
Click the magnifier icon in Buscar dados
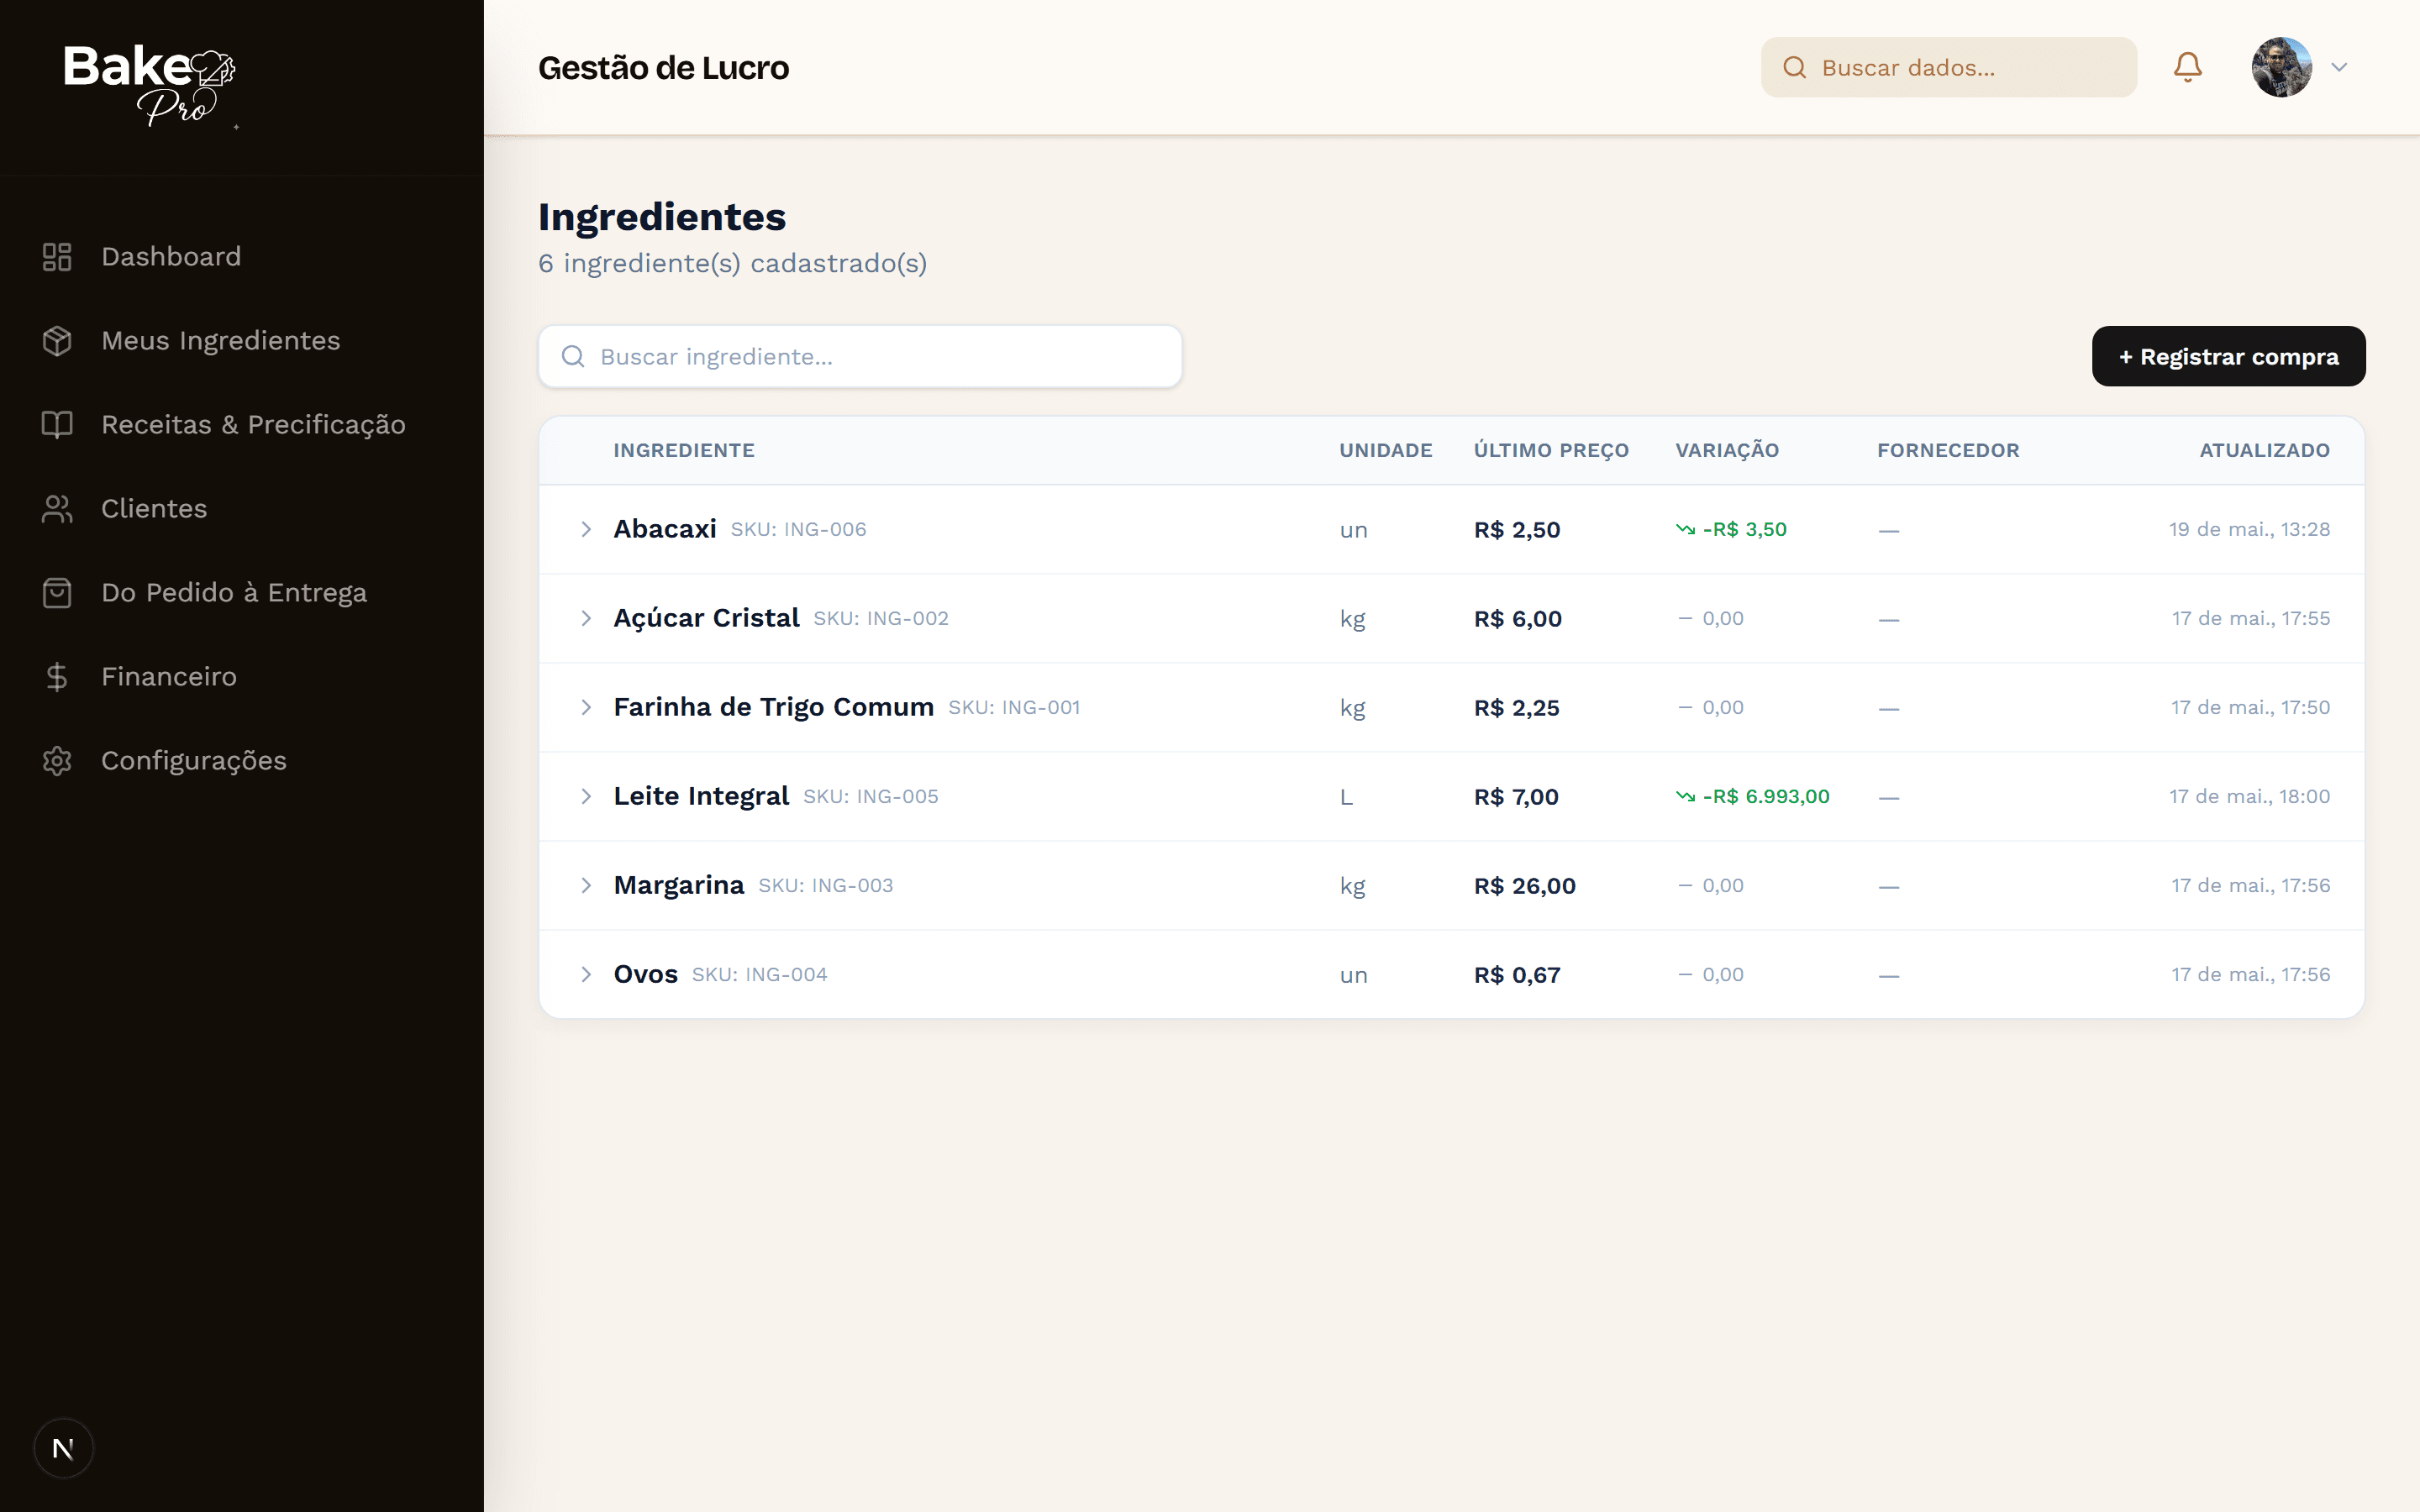[1795, 67]
